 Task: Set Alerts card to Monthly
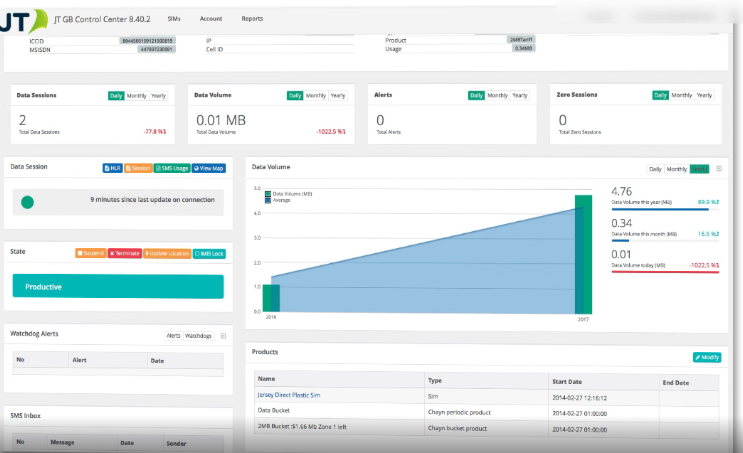pos(498,95)
